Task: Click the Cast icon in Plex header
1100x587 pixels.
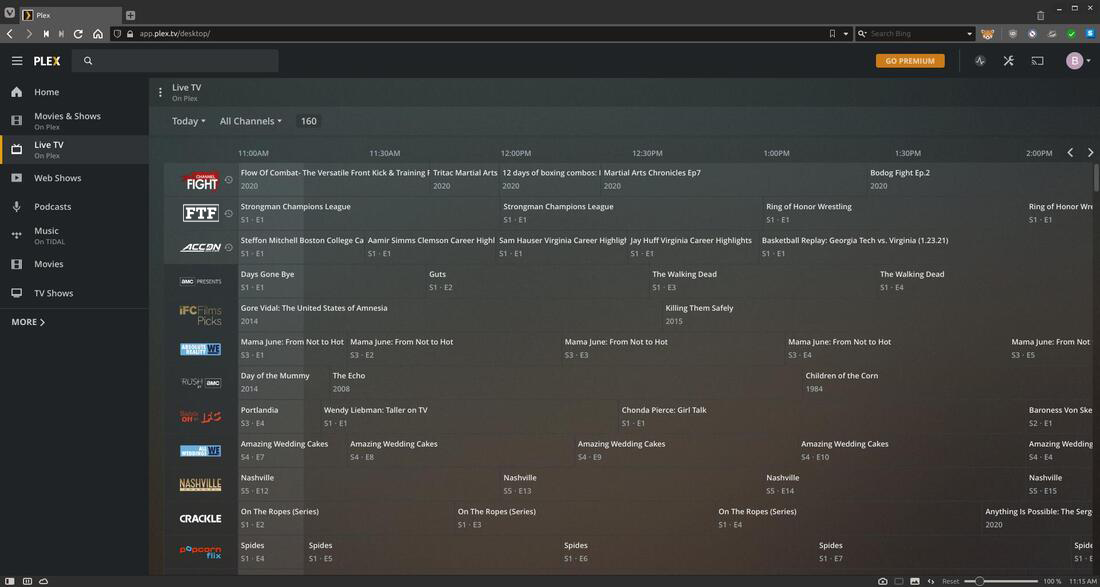Action: click(1037, 61)
